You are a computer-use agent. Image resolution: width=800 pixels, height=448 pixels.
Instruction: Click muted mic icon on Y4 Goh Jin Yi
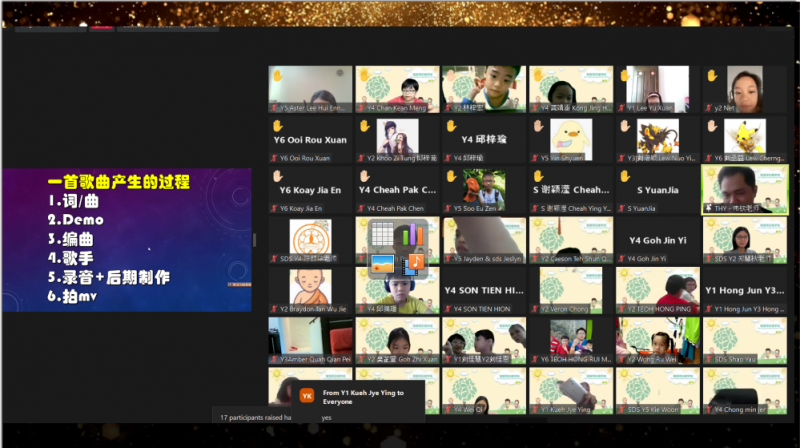point(623,258)
